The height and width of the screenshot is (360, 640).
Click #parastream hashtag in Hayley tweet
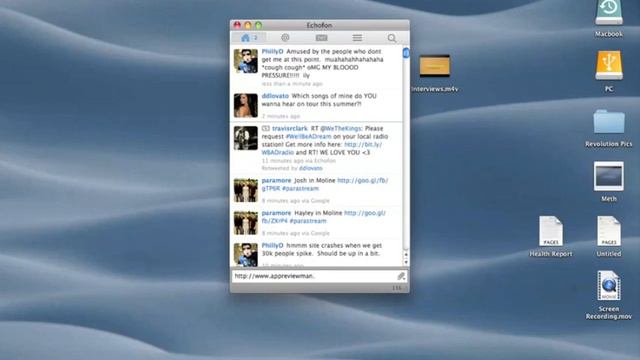(x=308, y=221)
